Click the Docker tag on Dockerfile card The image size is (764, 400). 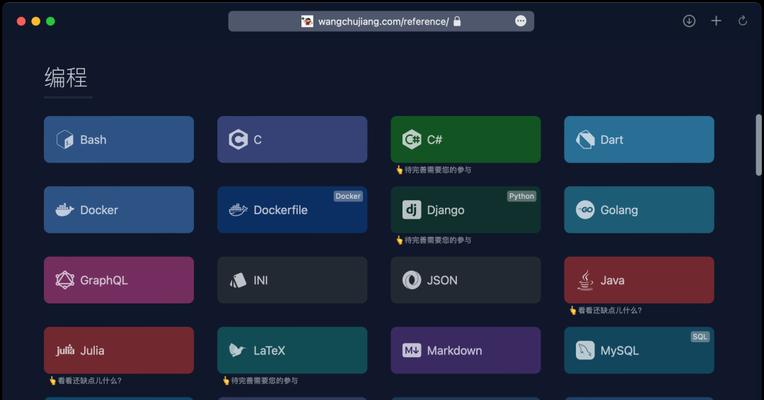(348, 196)
